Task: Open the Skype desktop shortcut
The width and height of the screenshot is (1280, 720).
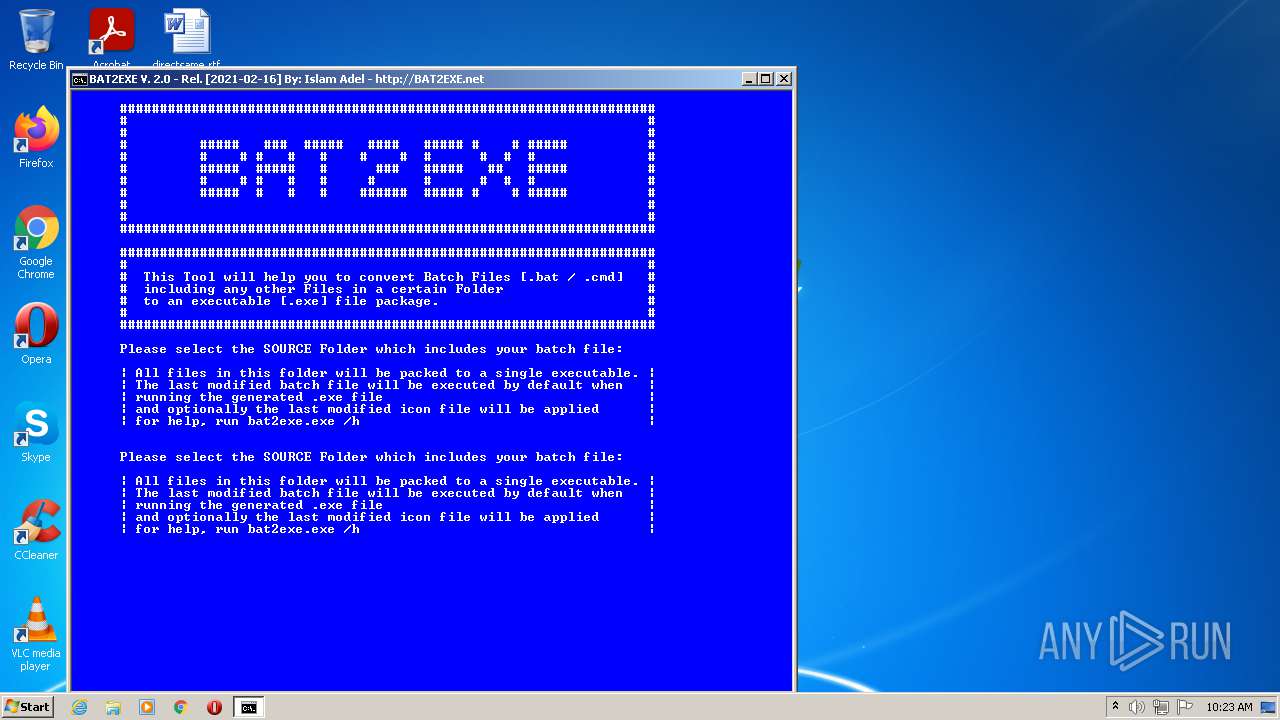Action: [x=36, y=432]
